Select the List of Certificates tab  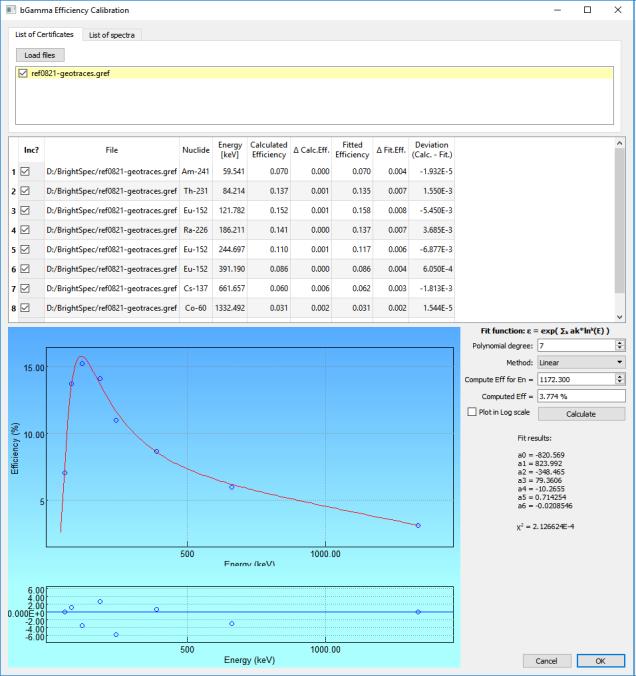tap(43, 35)
